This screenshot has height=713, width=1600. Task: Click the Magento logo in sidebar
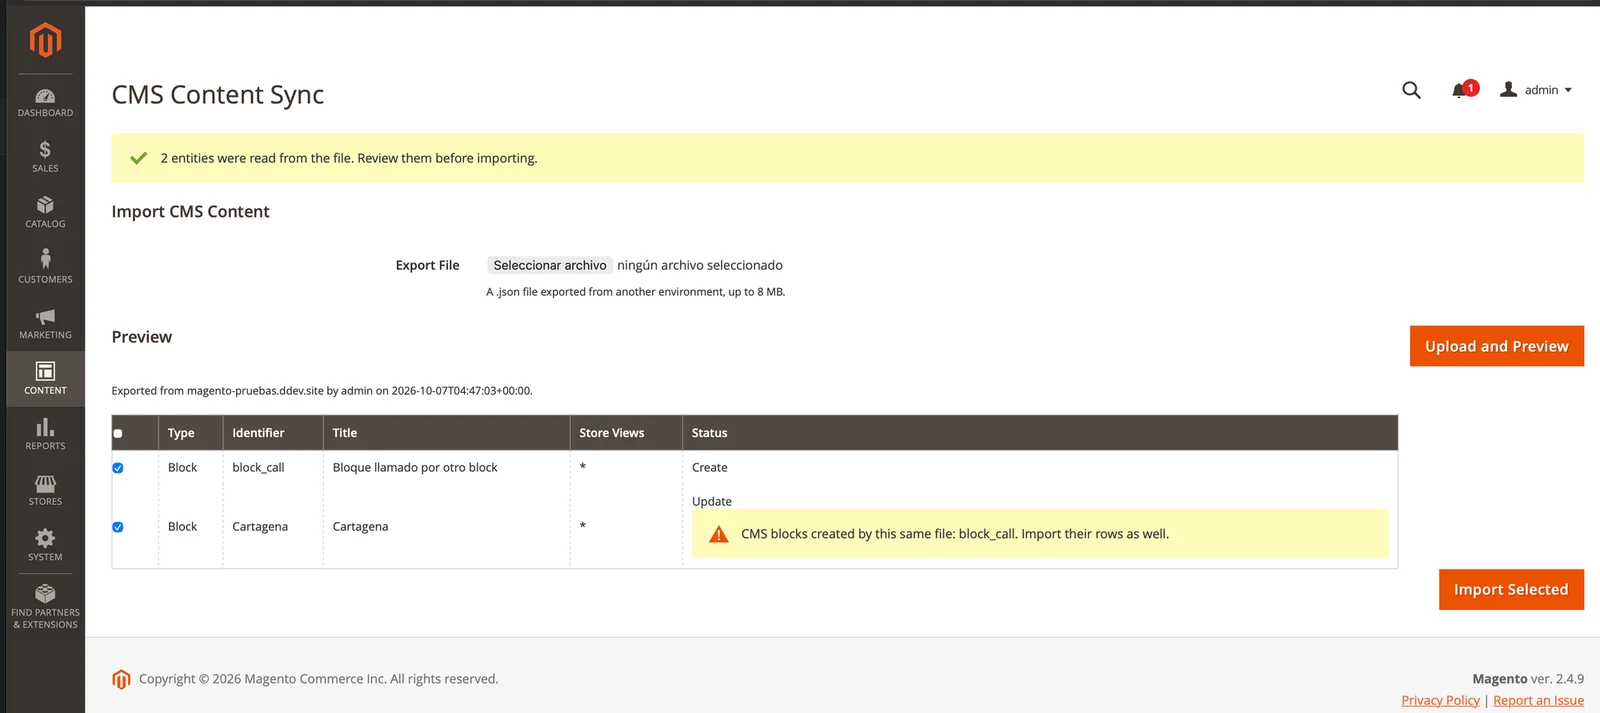pos(45,40)
